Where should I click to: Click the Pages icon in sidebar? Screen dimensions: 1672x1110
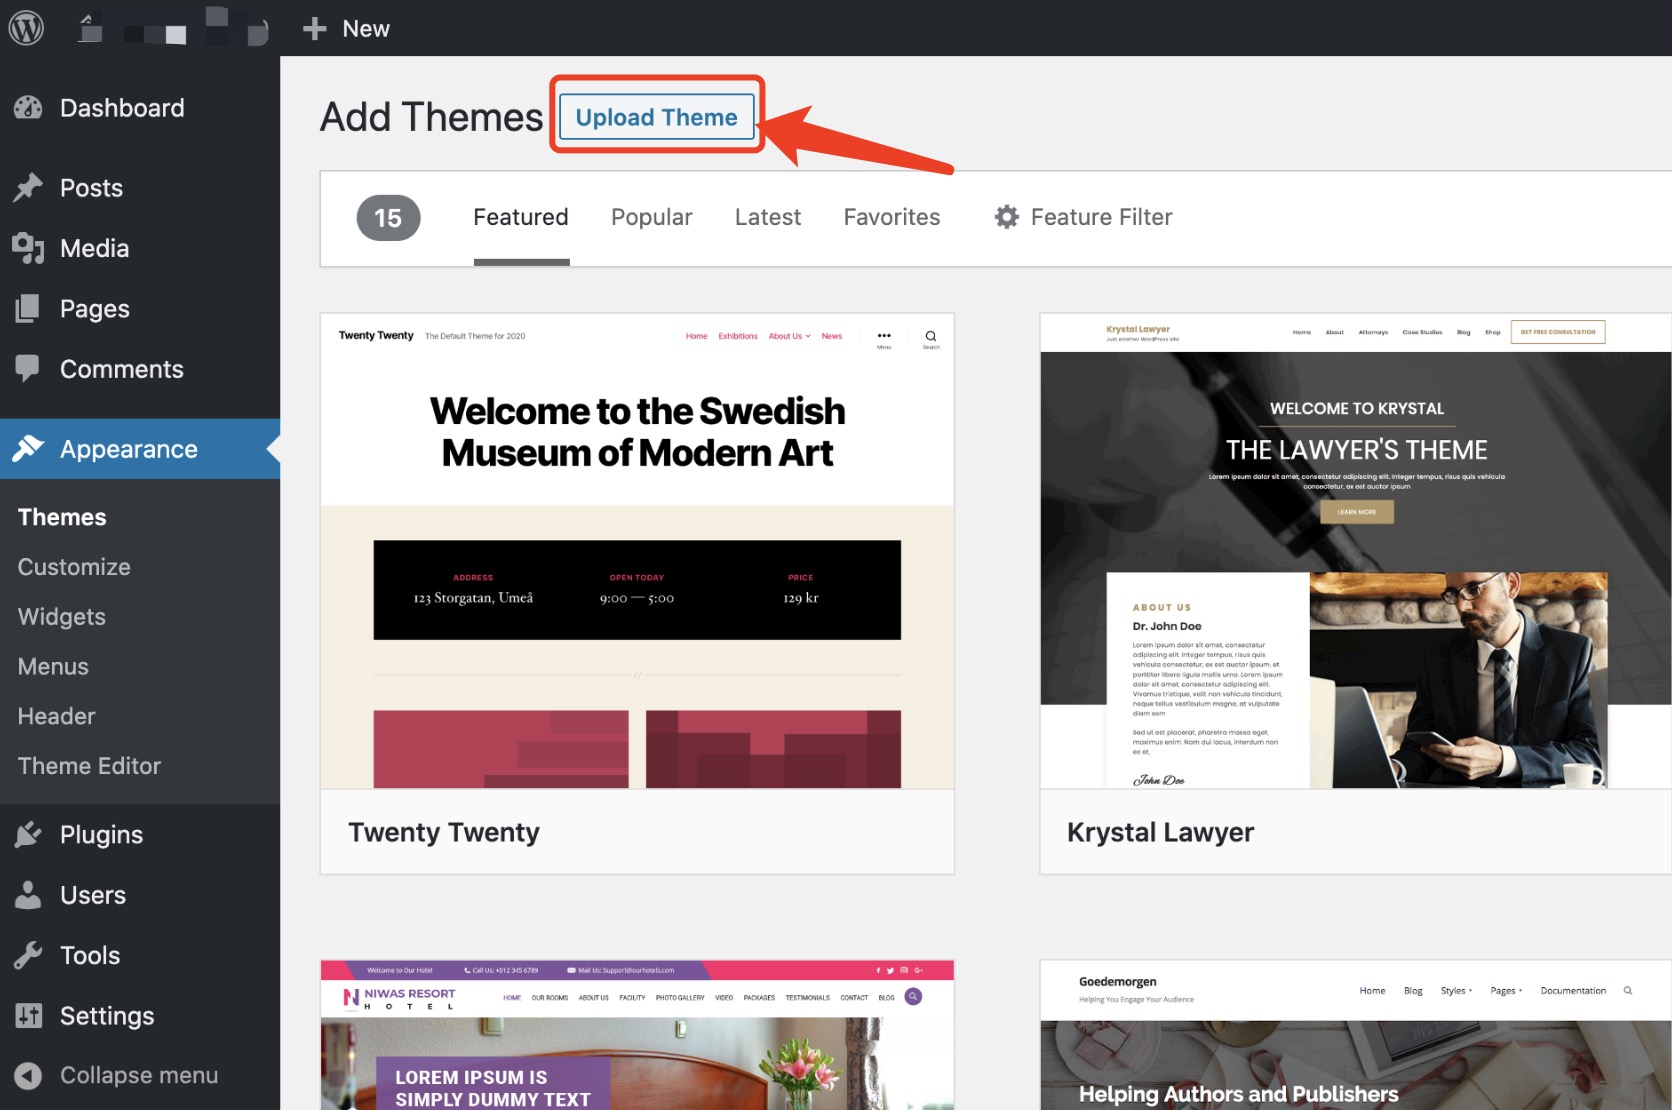[28, 309]
